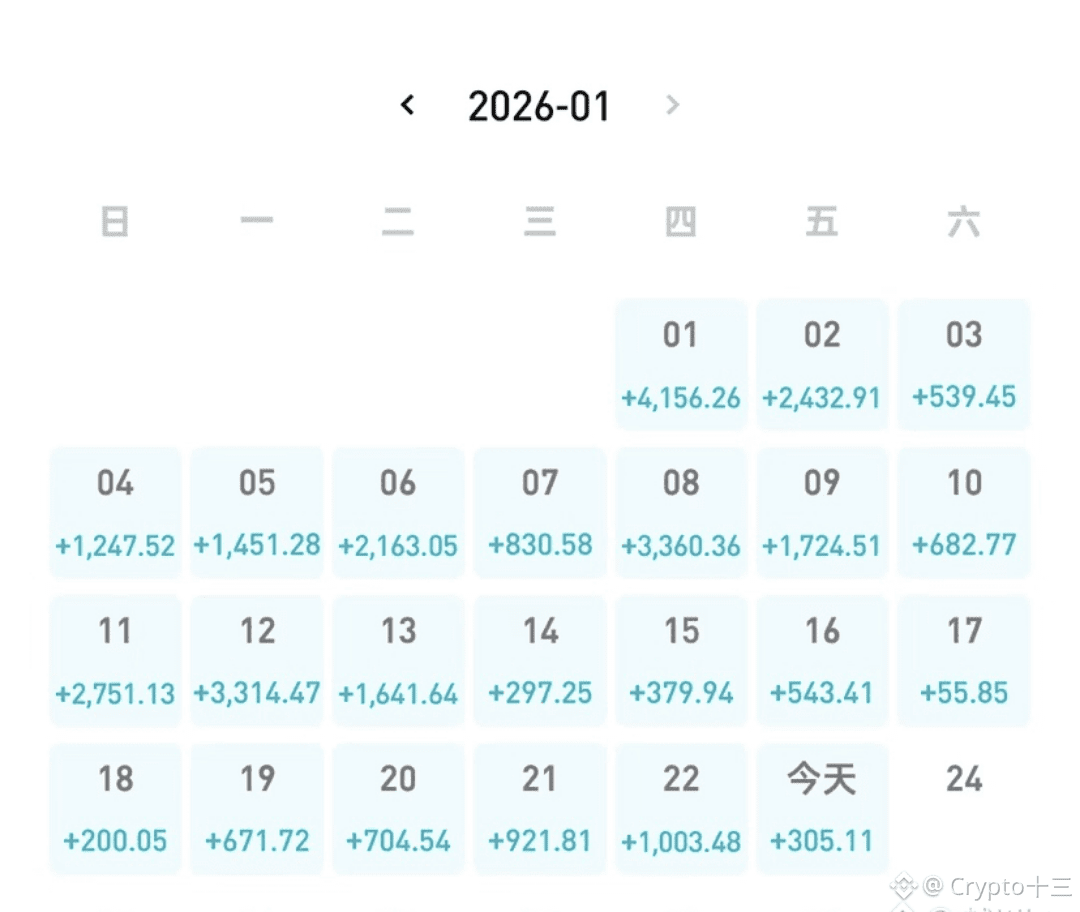
Task: Select day 18 with +200.05
Action: tap(115, 809)
